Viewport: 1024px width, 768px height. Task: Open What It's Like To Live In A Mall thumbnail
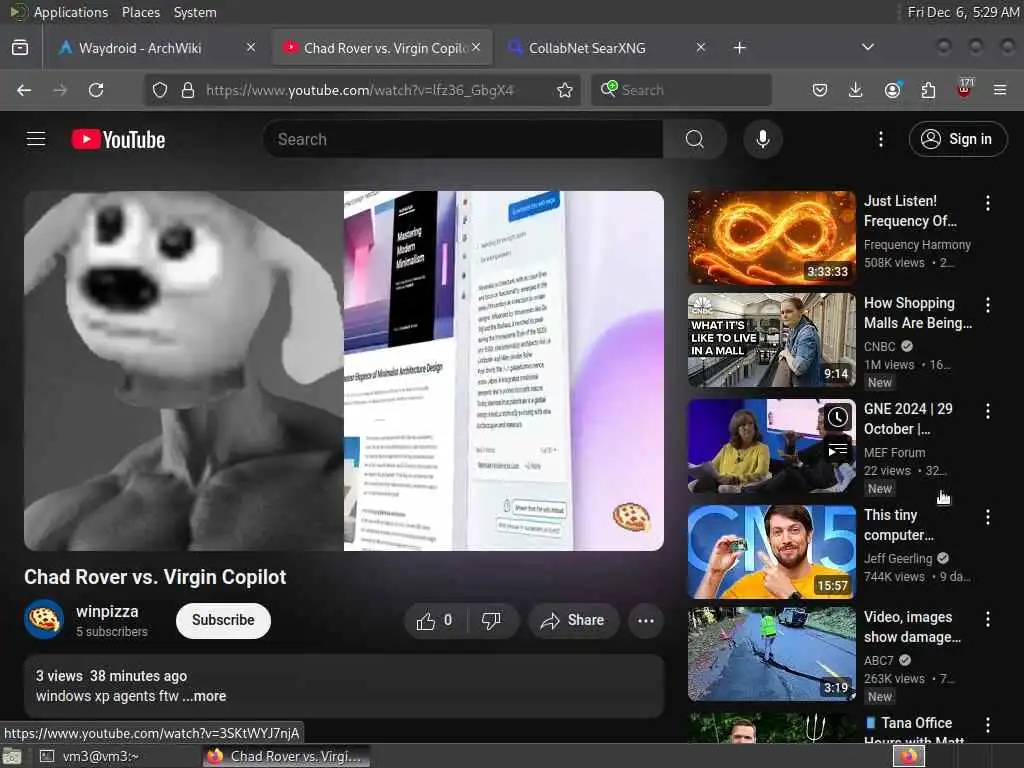pyautogui.click(x=771, y=340)
